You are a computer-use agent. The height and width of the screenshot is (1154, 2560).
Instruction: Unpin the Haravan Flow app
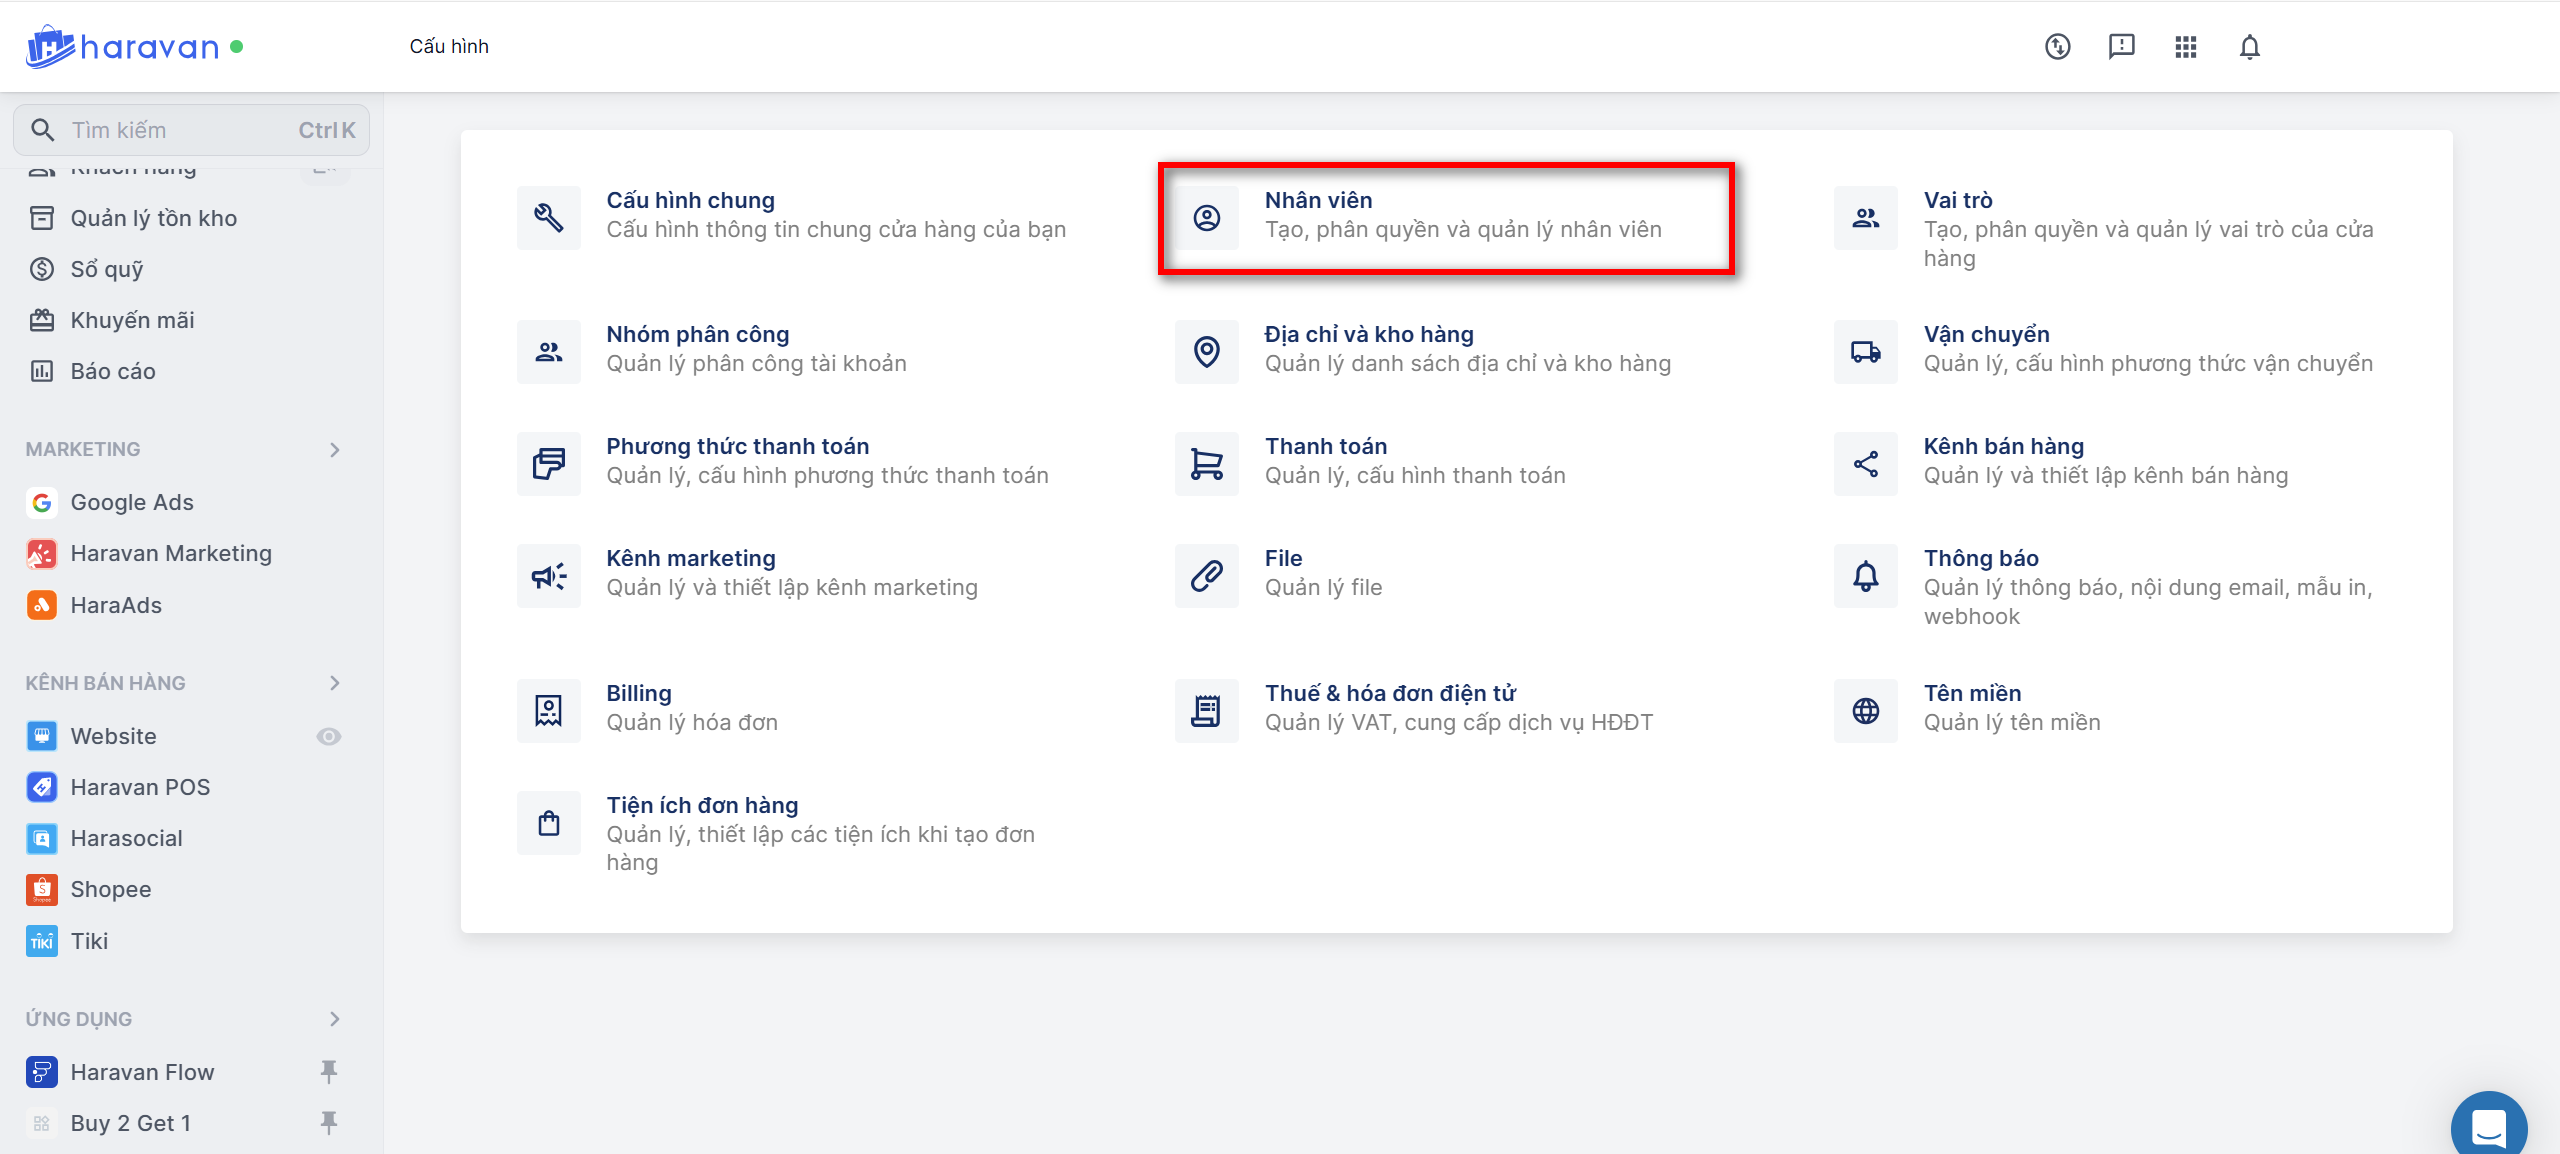[328, 1072]
